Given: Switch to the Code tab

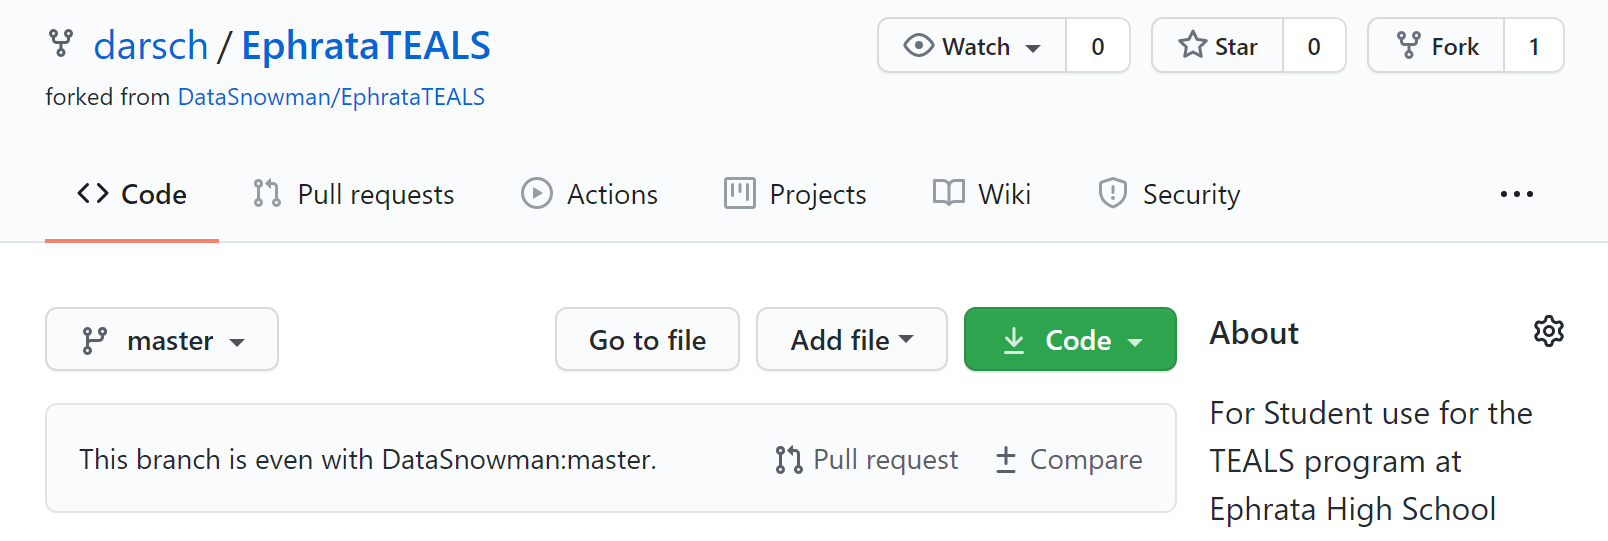Looking at the screenshot, I should 132,194.
